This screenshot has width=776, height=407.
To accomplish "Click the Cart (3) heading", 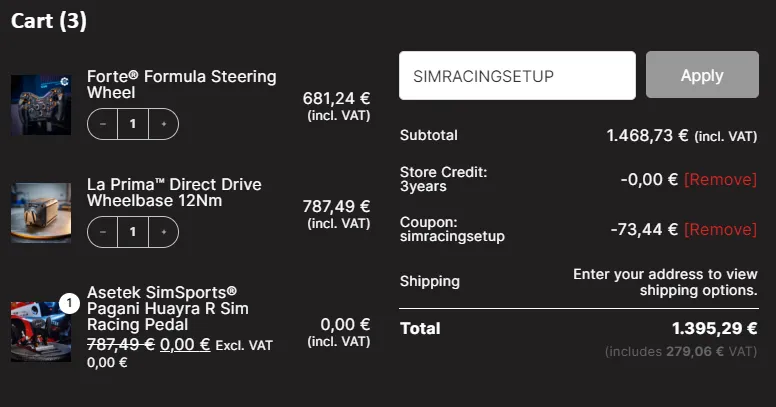I will coord(49,21).
